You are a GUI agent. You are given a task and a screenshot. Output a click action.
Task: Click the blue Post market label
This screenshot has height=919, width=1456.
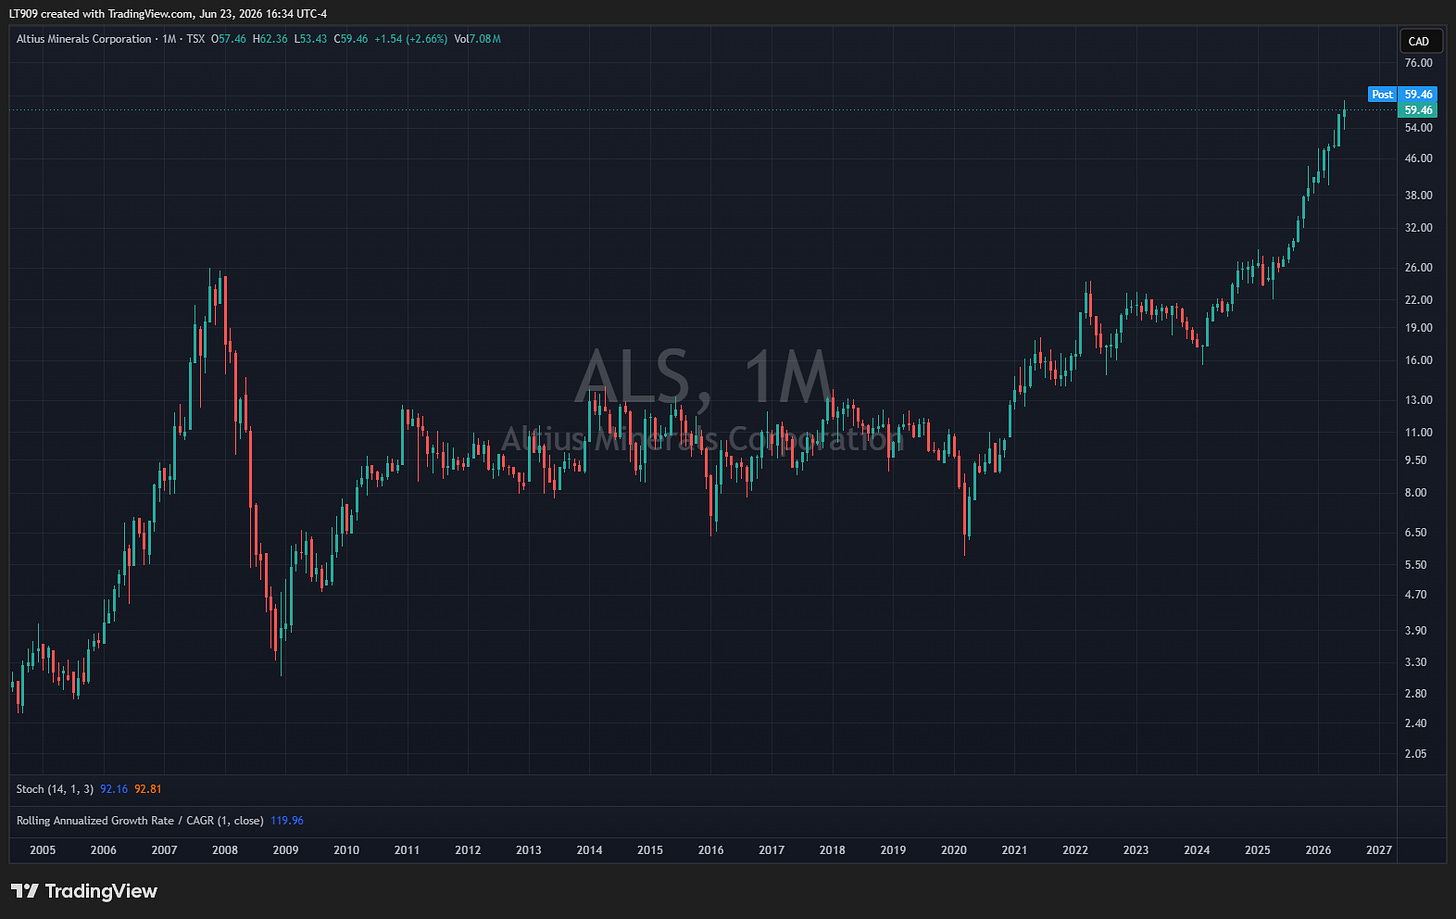coord(1382,94)
